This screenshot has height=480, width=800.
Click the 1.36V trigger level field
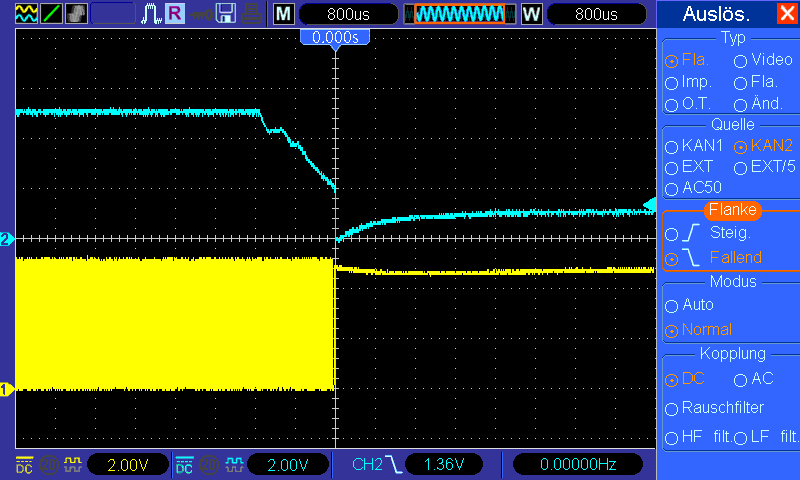[x=443, y=464]
